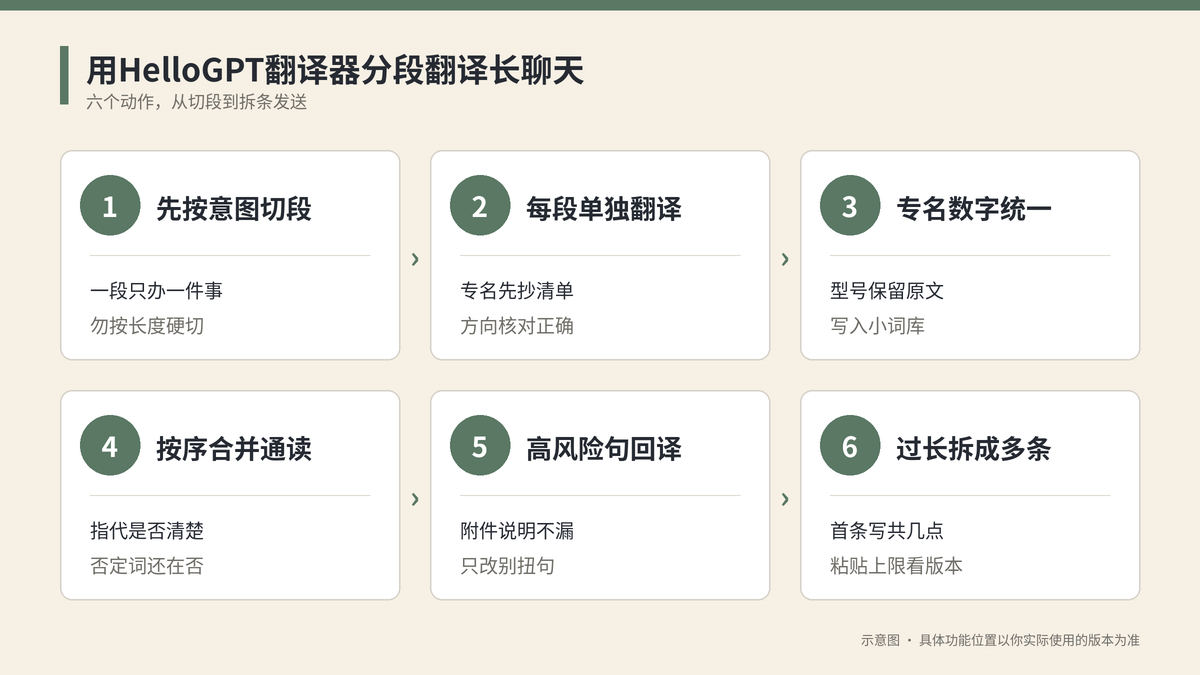Select the heading 按序合并通读
The height and width of the screenshot is (675, 1200).
(x=234, y=448)
